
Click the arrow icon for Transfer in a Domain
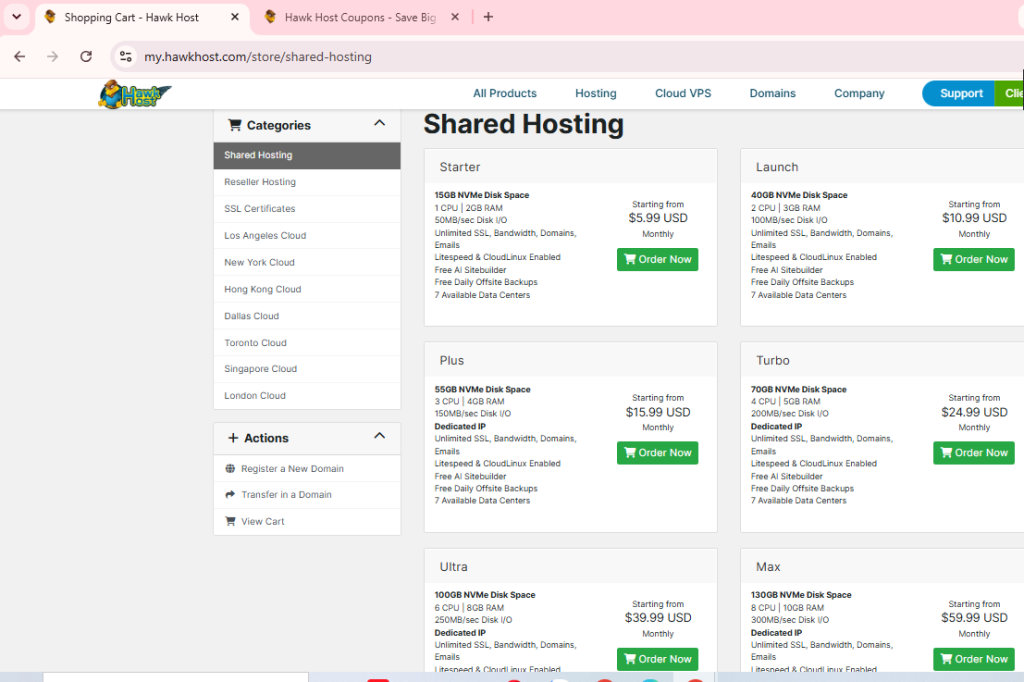[230, 495]
